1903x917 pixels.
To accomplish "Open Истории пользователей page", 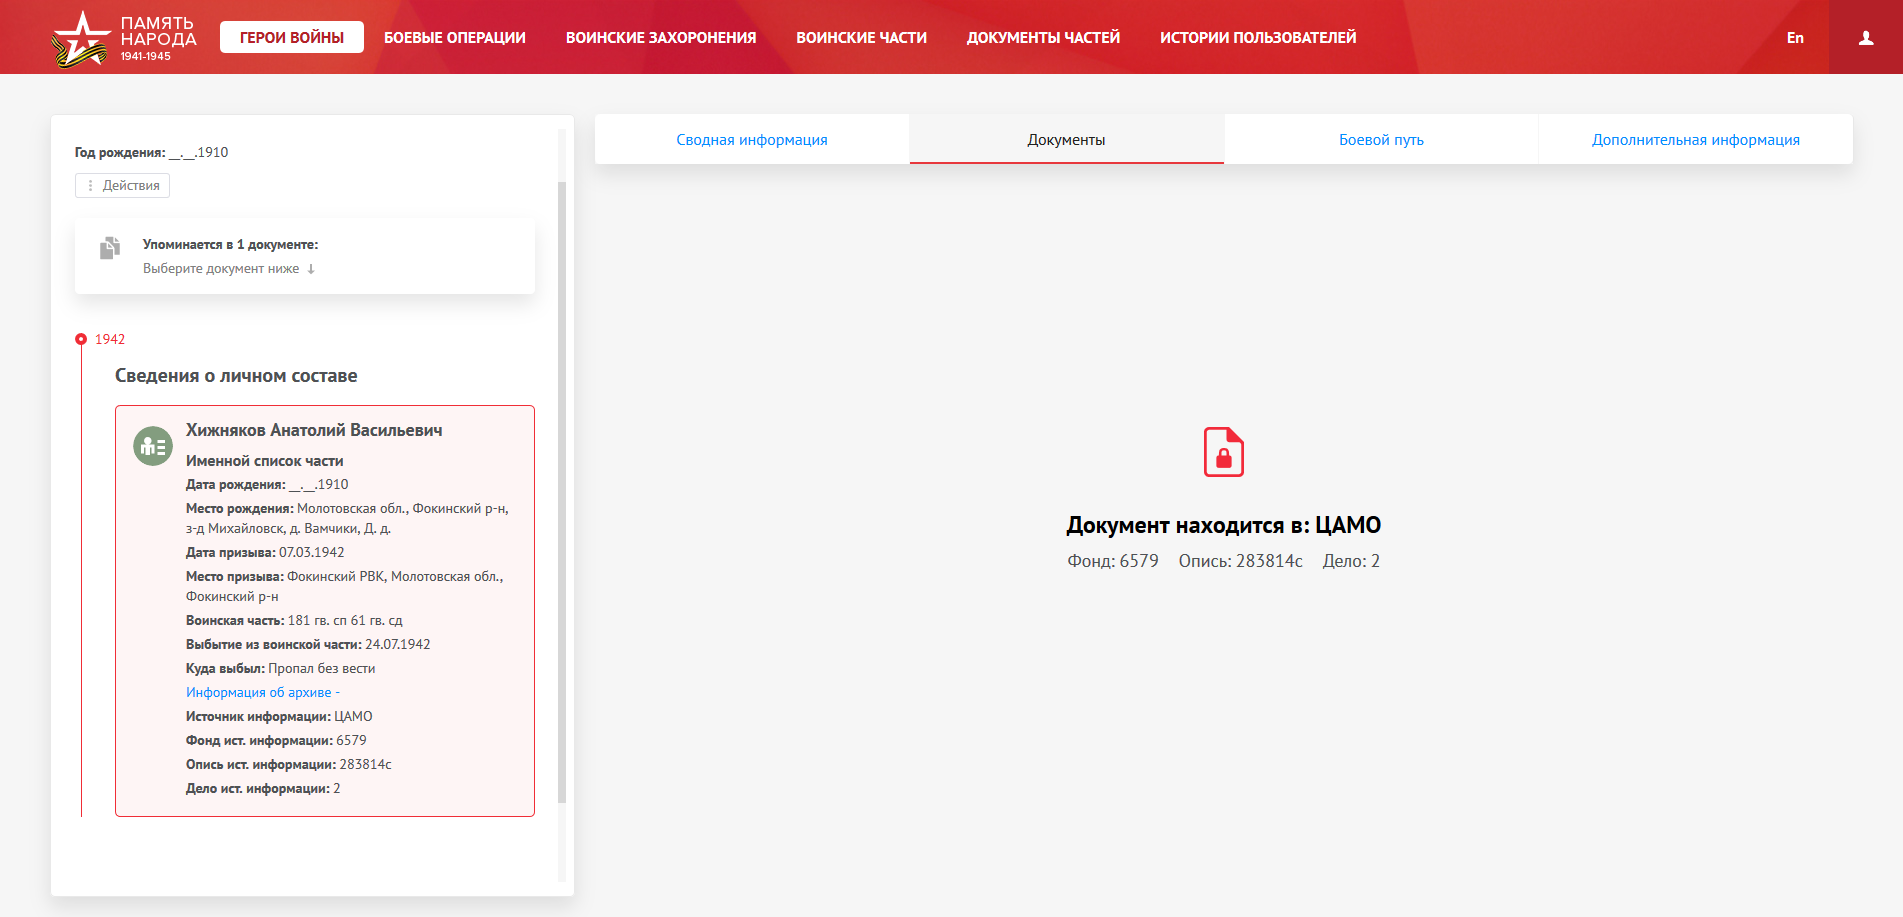I will [1258, 37].
